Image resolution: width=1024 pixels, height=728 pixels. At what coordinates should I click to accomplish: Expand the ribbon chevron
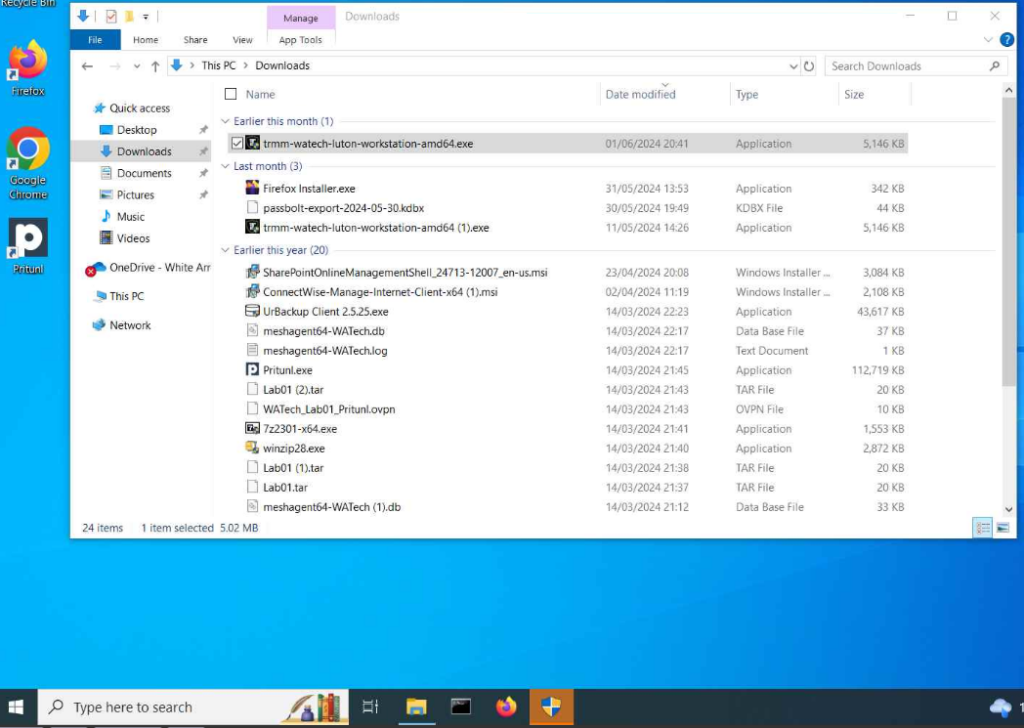[988, 40]
